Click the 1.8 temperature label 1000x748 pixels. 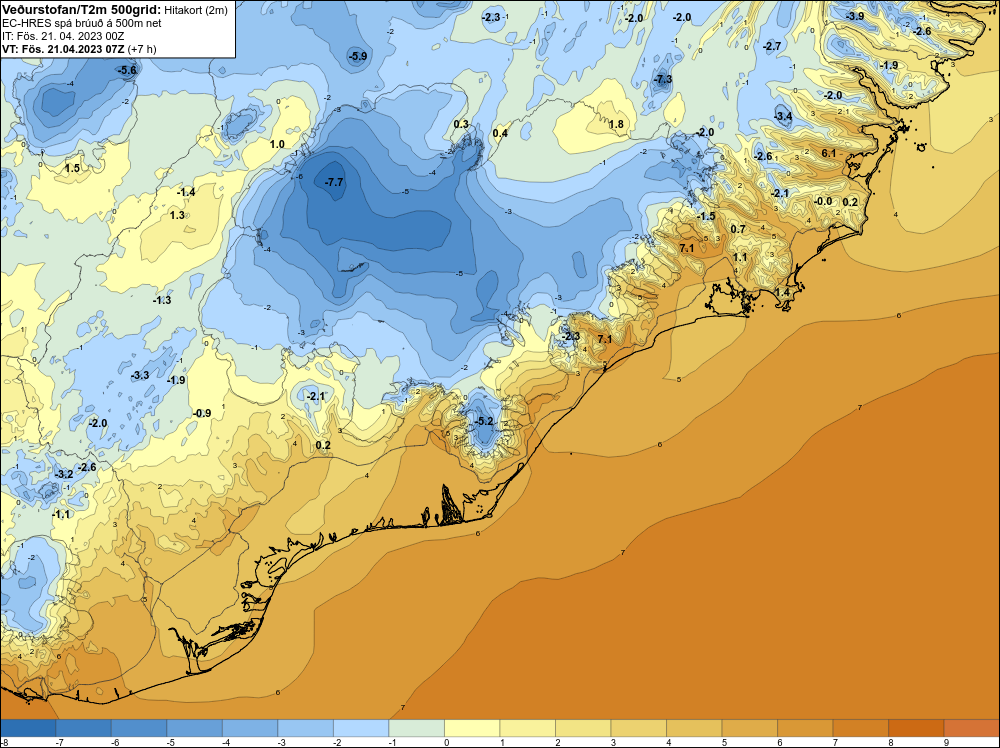(616, 124)
